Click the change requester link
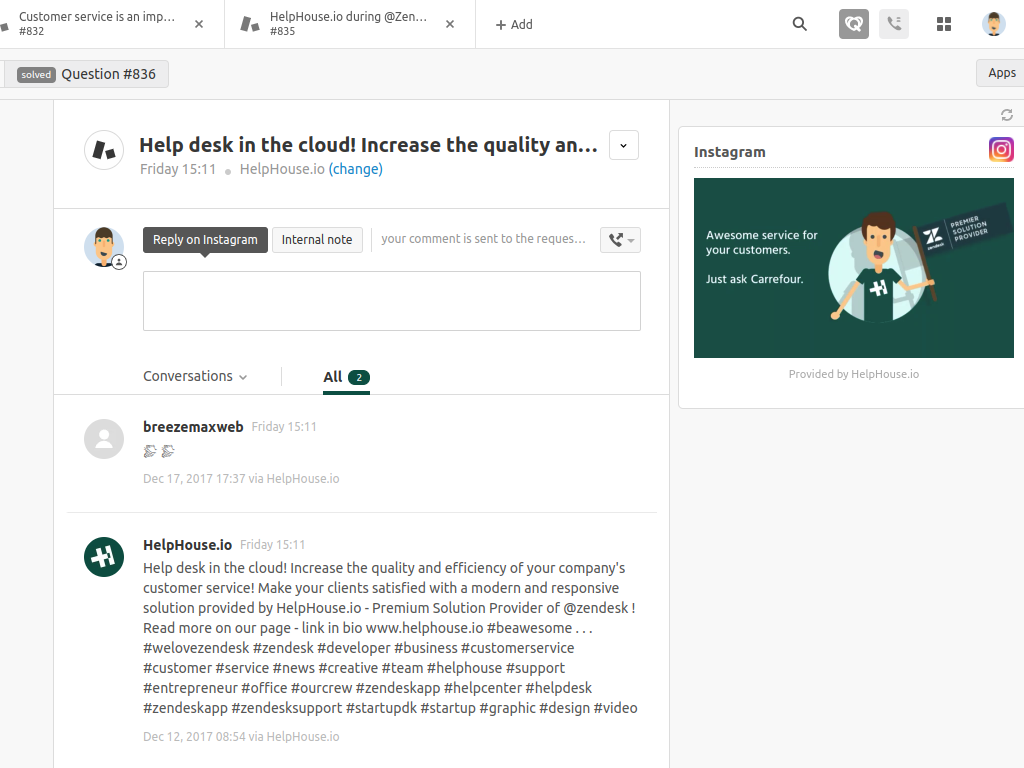 pyautogui.click(x=356, y=169)
